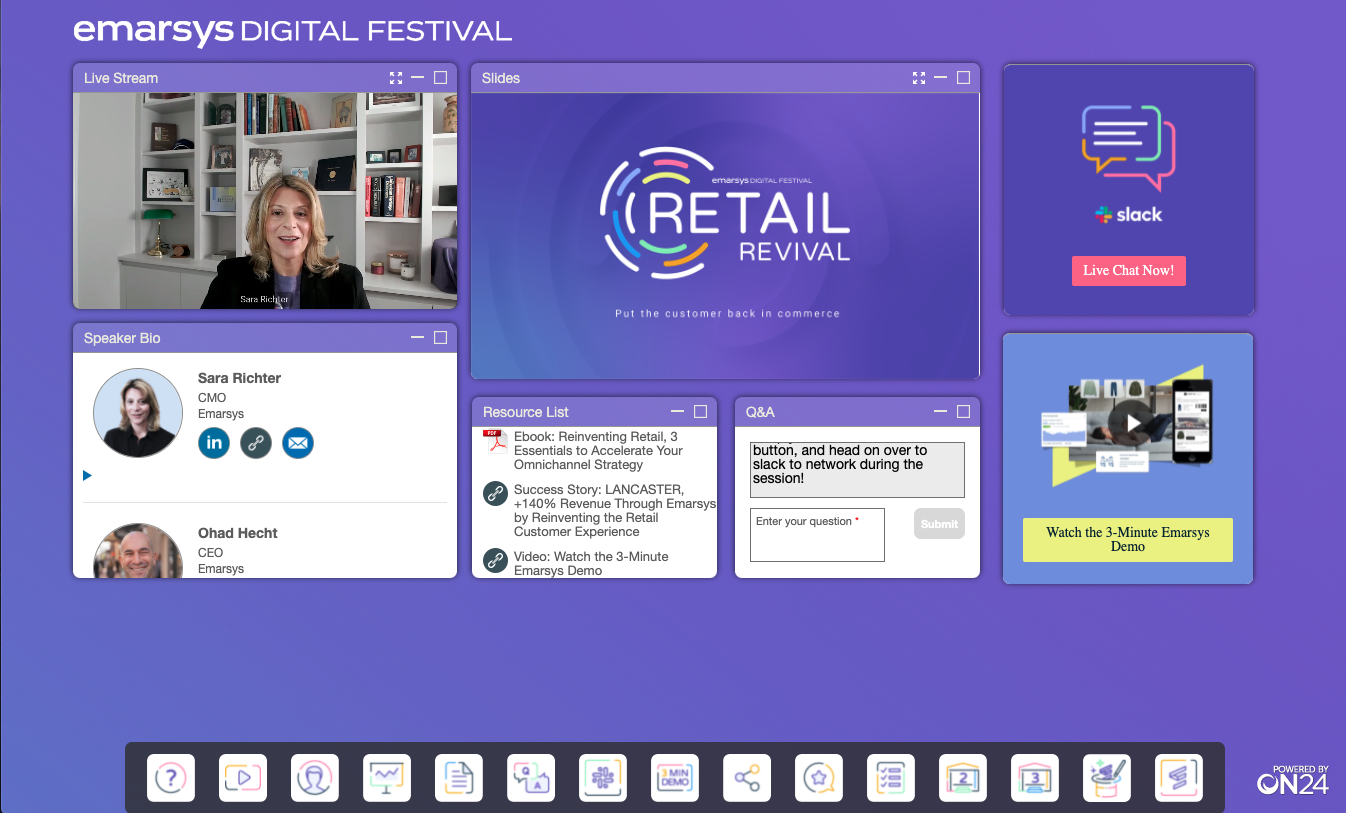Click the PDF icon for Reinventing Retail ebook

pos(495,441)
